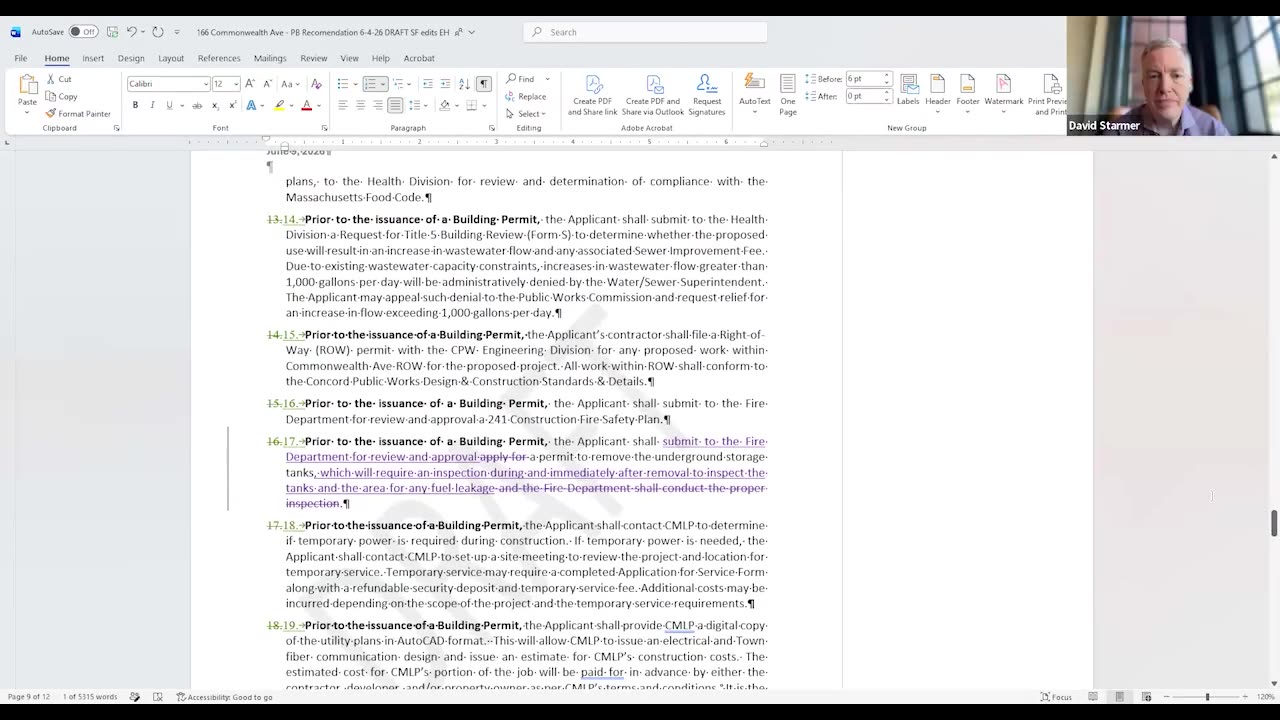This screenshot has width=1280, height=720.
Task: Open Line and Paragraph Spacing dropdown
Action: (x=417, y=105)
